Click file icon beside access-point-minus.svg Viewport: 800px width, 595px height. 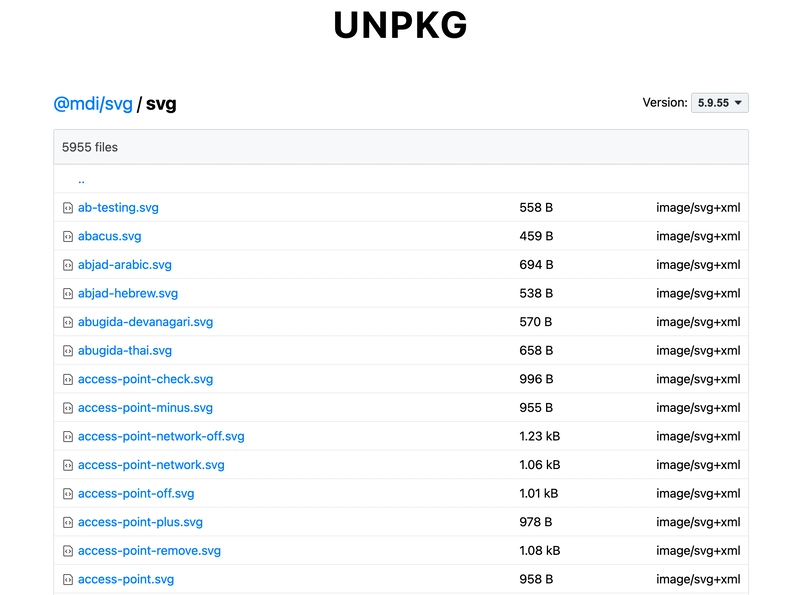[68, 408]
